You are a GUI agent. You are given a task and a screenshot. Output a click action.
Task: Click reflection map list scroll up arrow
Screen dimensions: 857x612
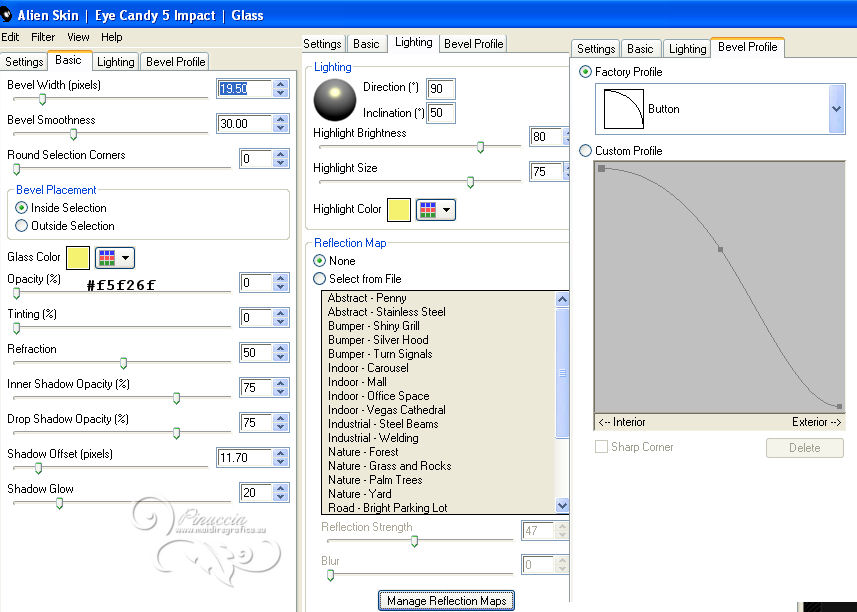coord(562,299)
